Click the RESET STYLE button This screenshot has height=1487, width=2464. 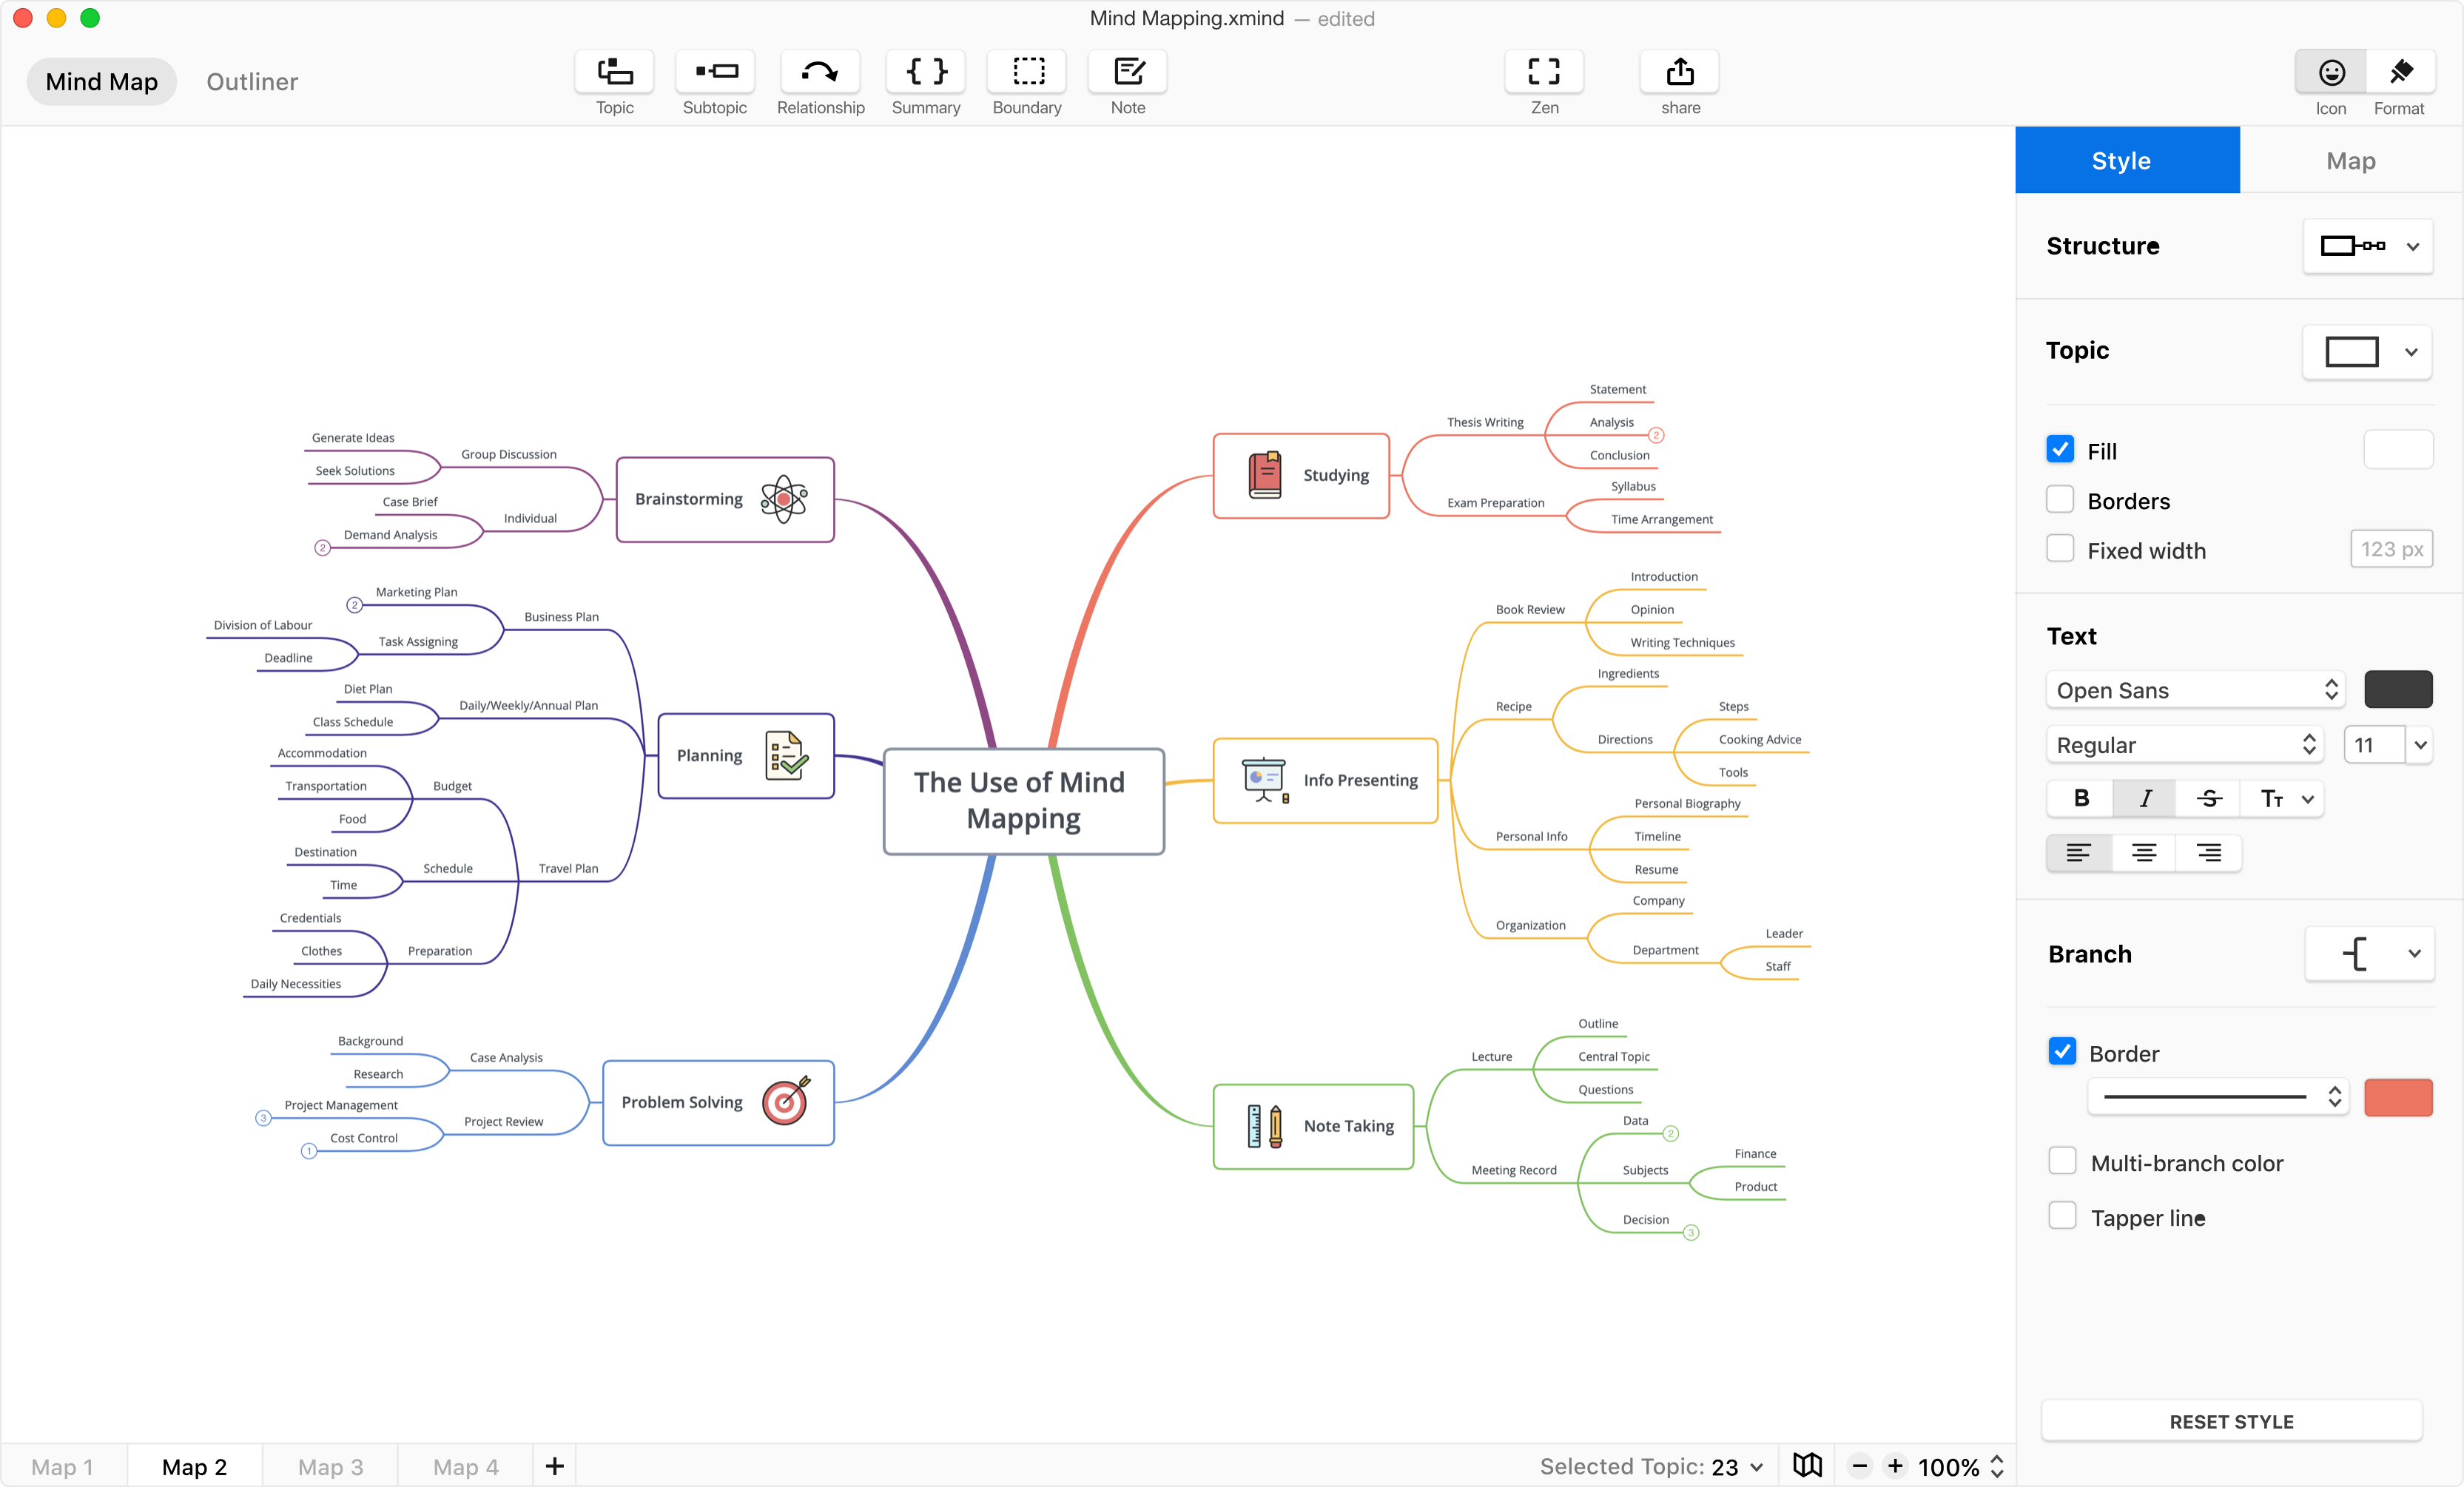[2231, 1421]
